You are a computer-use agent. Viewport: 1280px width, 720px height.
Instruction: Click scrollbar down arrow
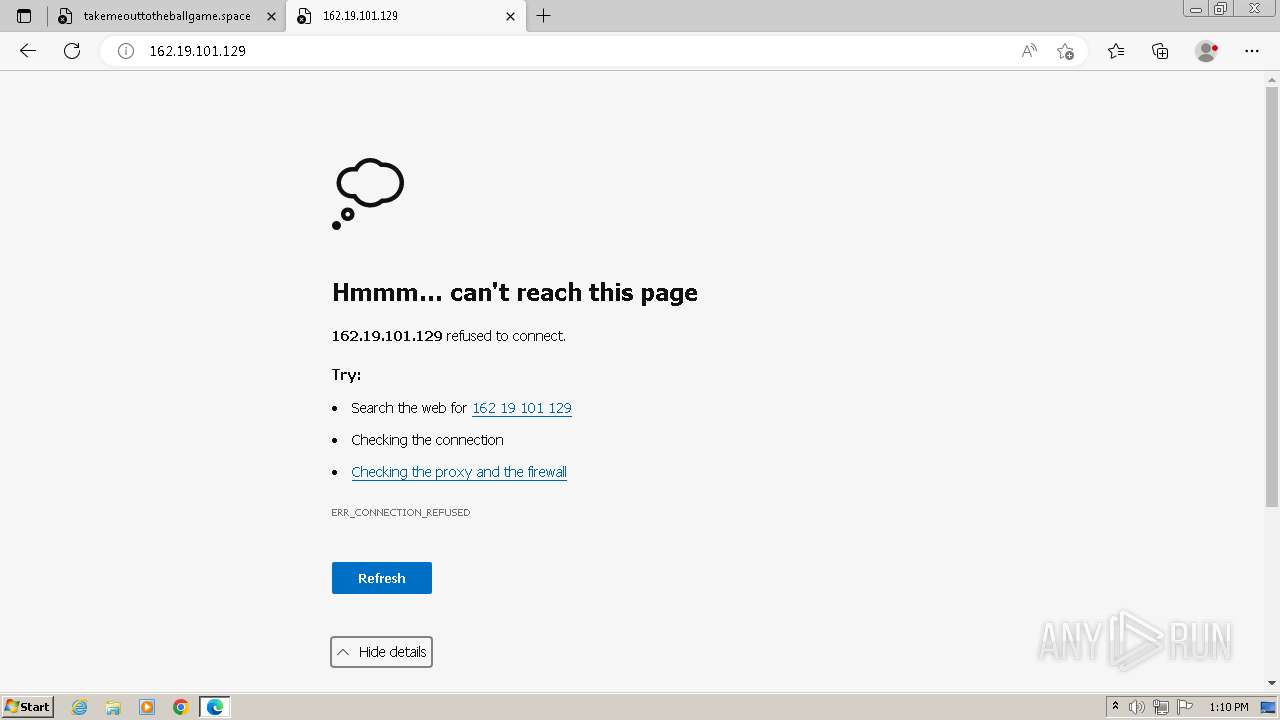[x=1272, y=683]
